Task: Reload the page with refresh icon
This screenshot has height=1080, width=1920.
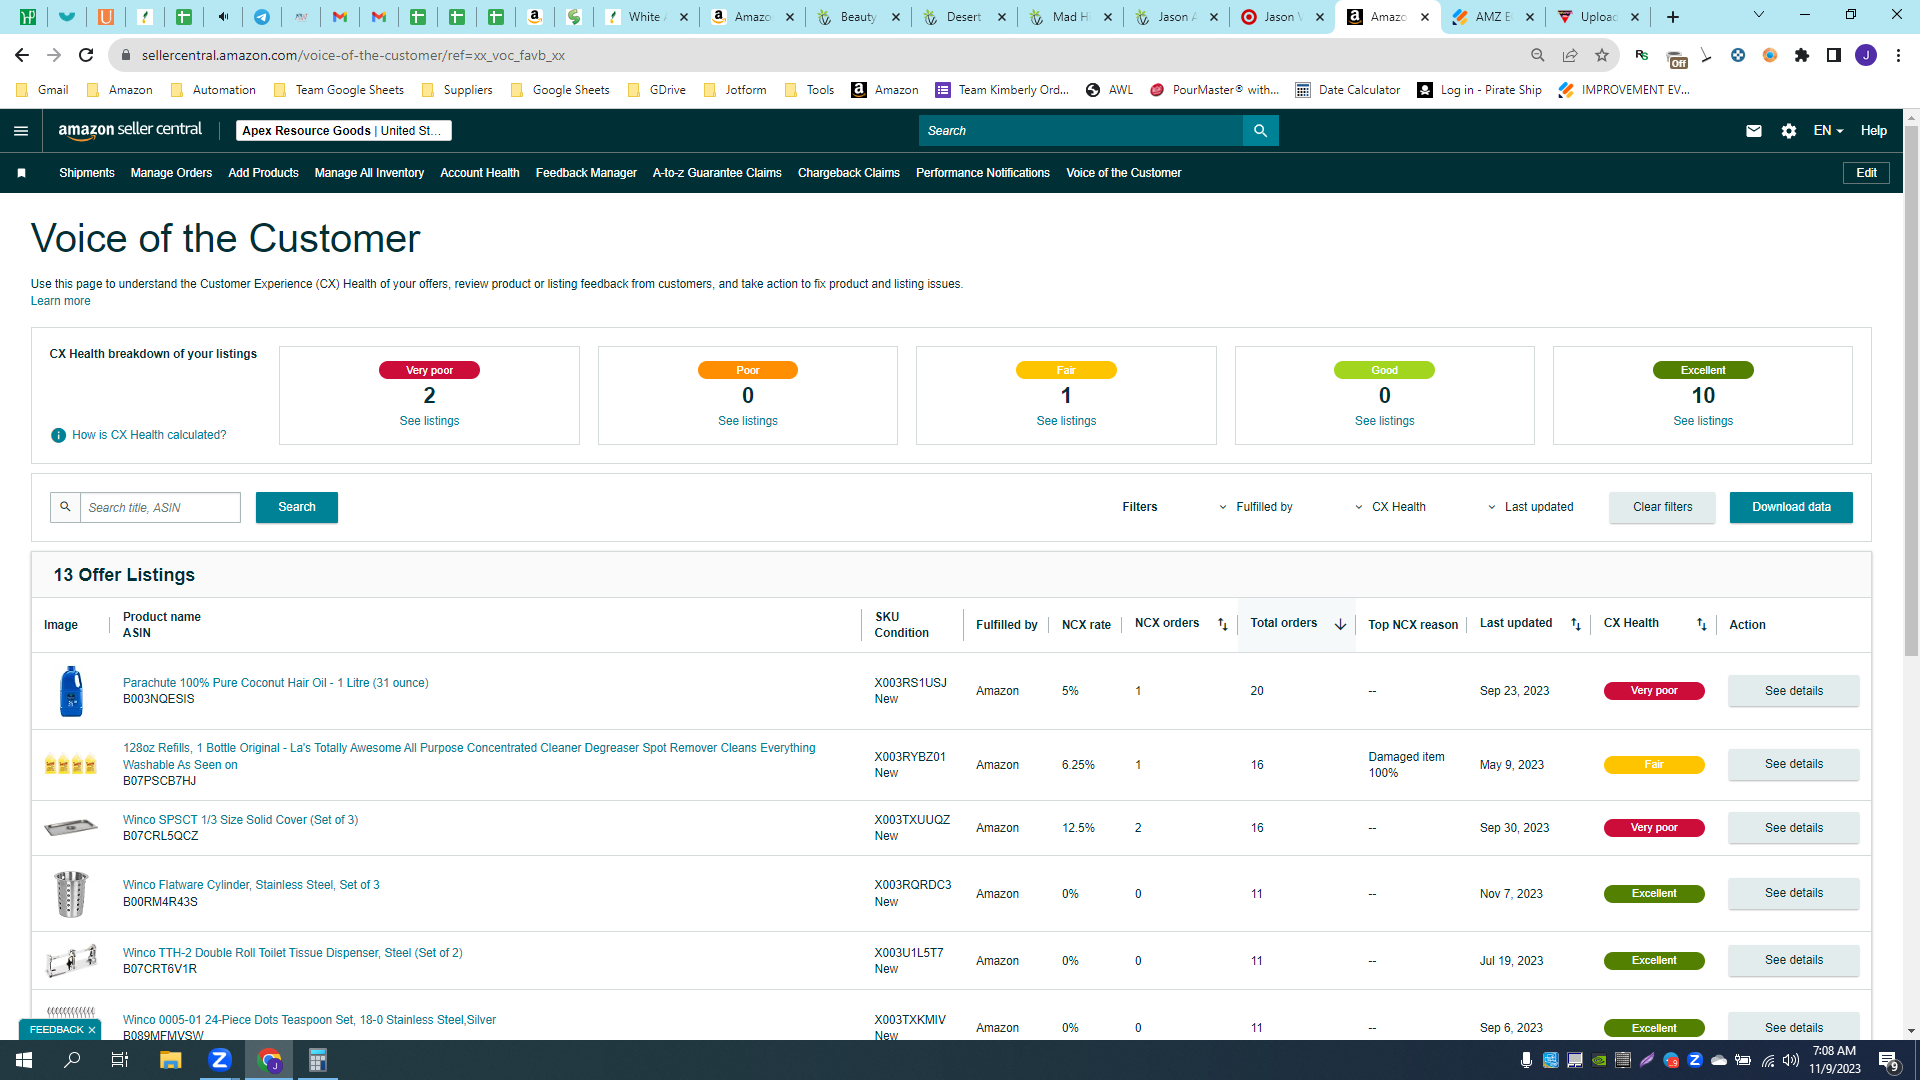Action: (x=86, y=55)
